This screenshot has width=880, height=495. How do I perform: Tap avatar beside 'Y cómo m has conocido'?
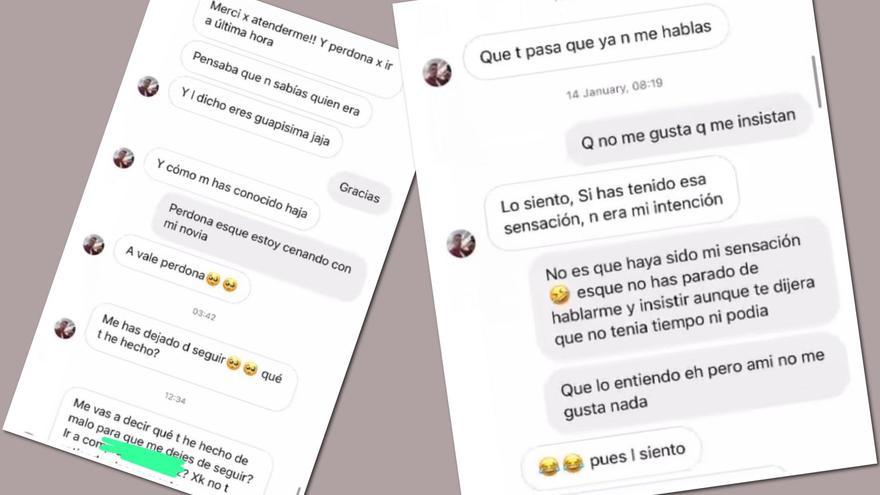point(123,158)
